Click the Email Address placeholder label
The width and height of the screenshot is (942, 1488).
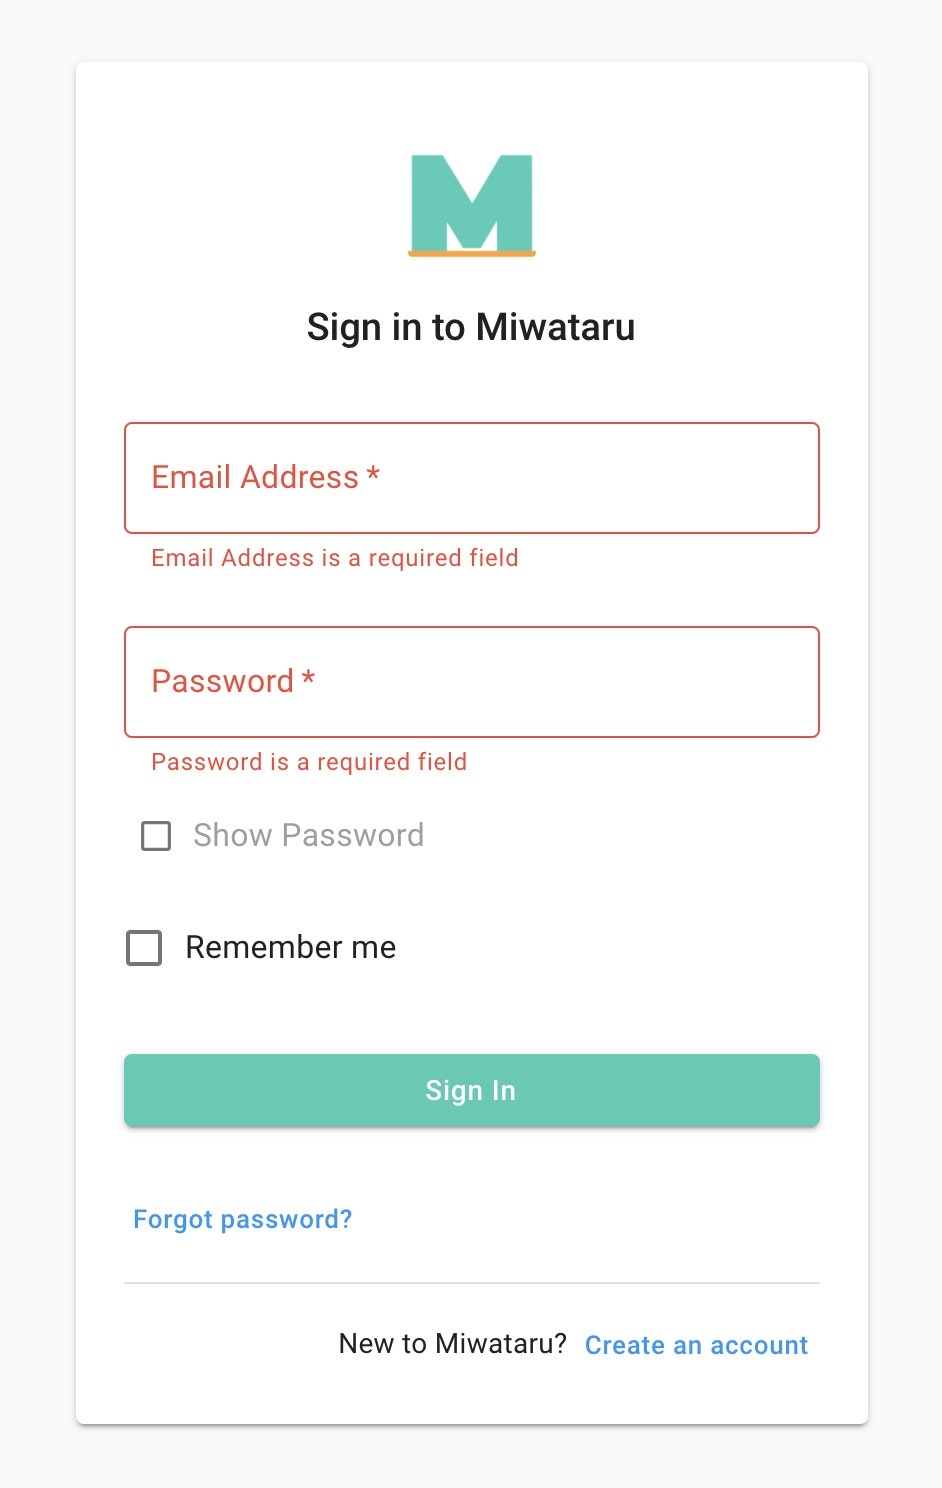265,478
